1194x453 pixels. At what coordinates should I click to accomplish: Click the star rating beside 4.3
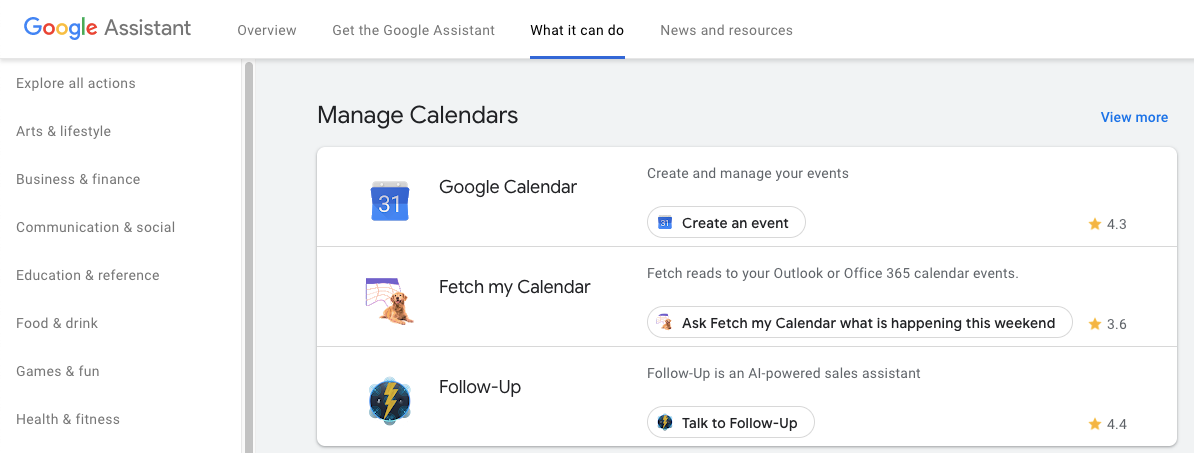1095,224
